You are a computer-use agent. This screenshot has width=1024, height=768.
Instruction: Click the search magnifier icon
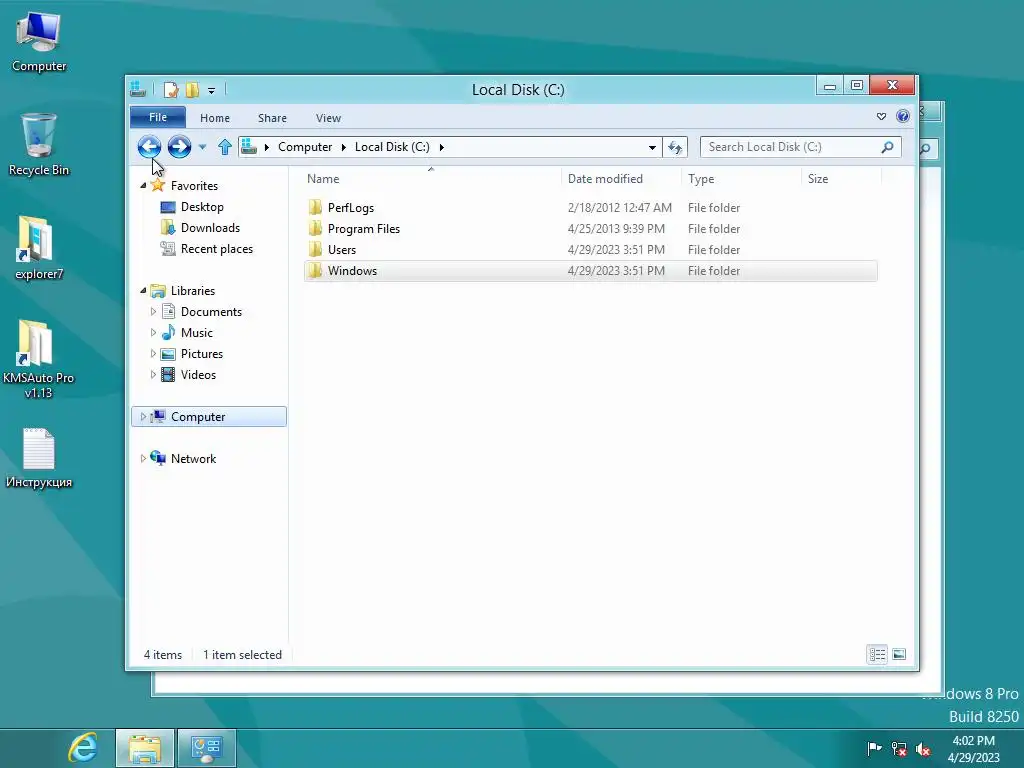click(x=887, y=147)
